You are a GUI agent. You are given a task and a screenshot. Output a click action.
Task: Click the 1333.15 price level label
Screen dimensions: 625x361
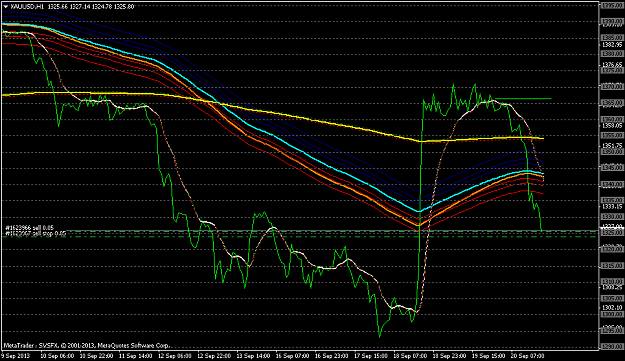(612, 206)
